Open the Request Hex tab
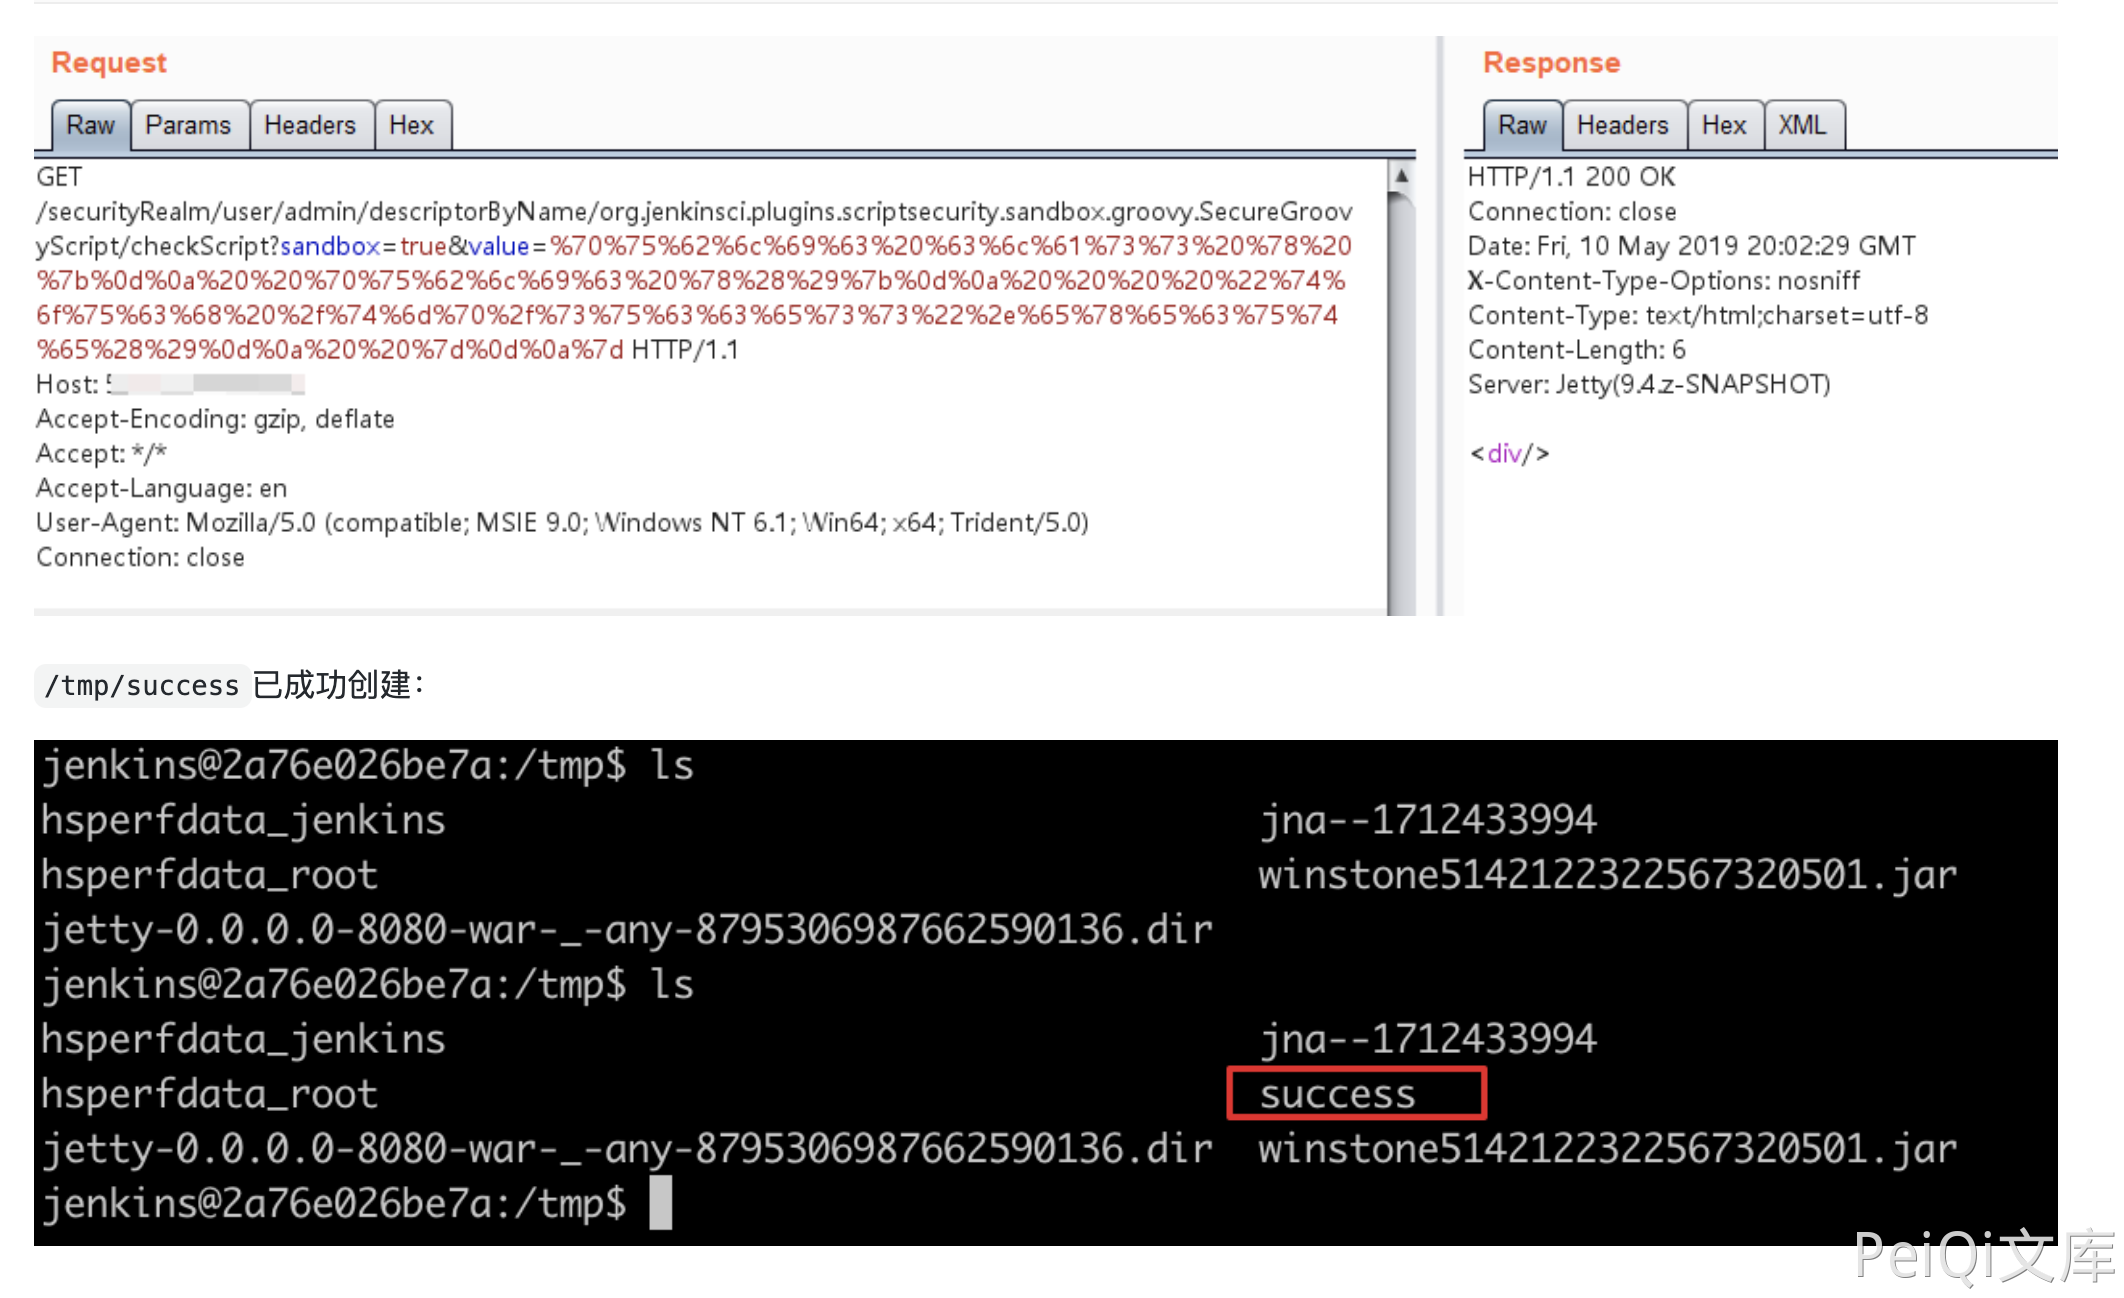This screenshot has height=1298, width=2124. [x=411, y=125]
